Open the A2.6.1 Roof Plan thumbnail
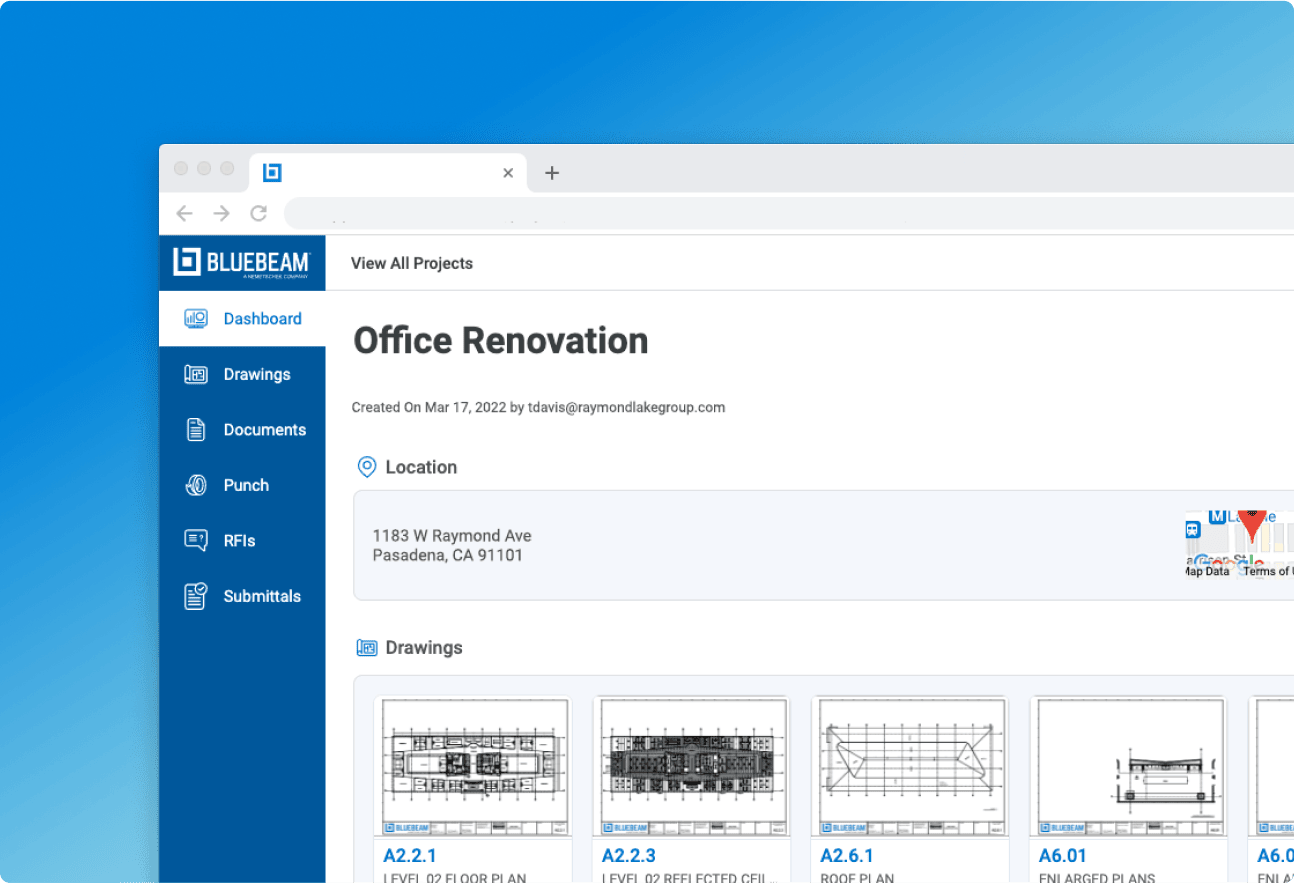The image size is (1294, 883). [x=909, y=766]
